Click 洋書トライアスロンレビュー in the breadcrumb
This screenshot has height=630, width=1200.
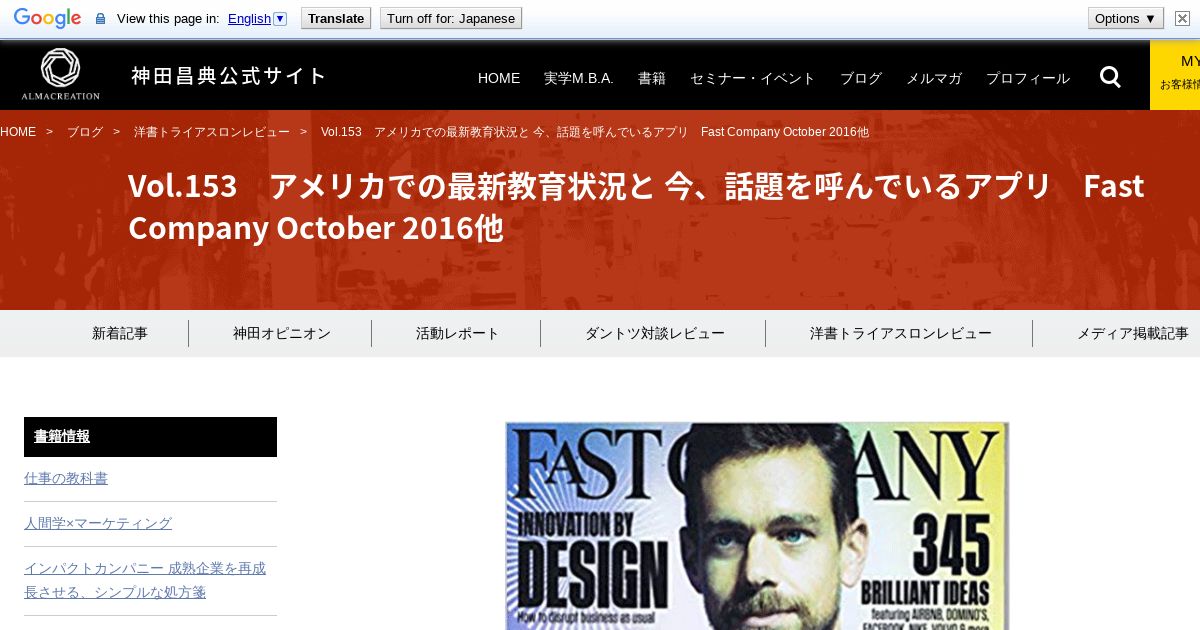[x=212, y=132]
